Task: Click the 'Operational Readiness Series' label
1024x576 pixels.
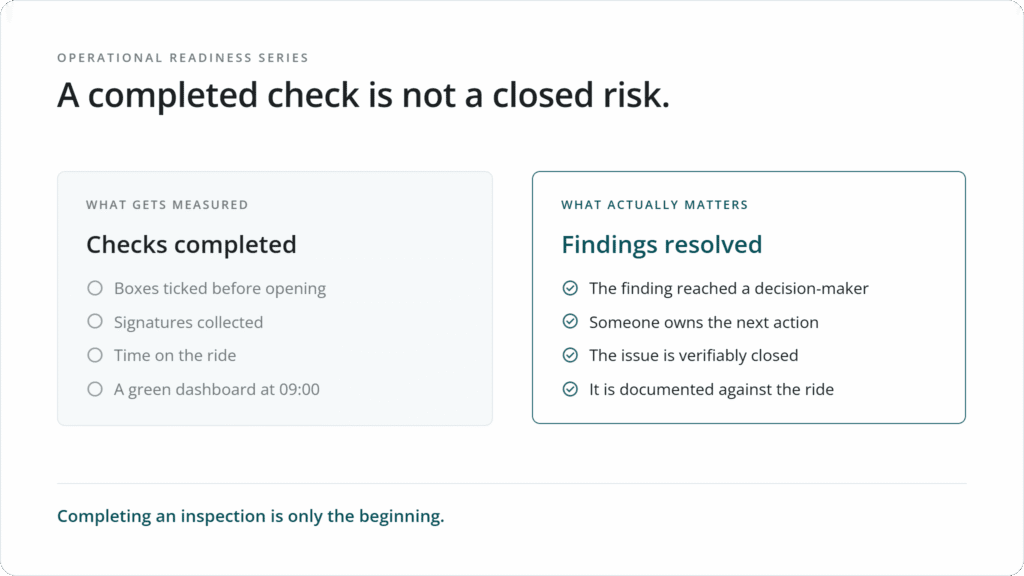Action: pos(183,58)
